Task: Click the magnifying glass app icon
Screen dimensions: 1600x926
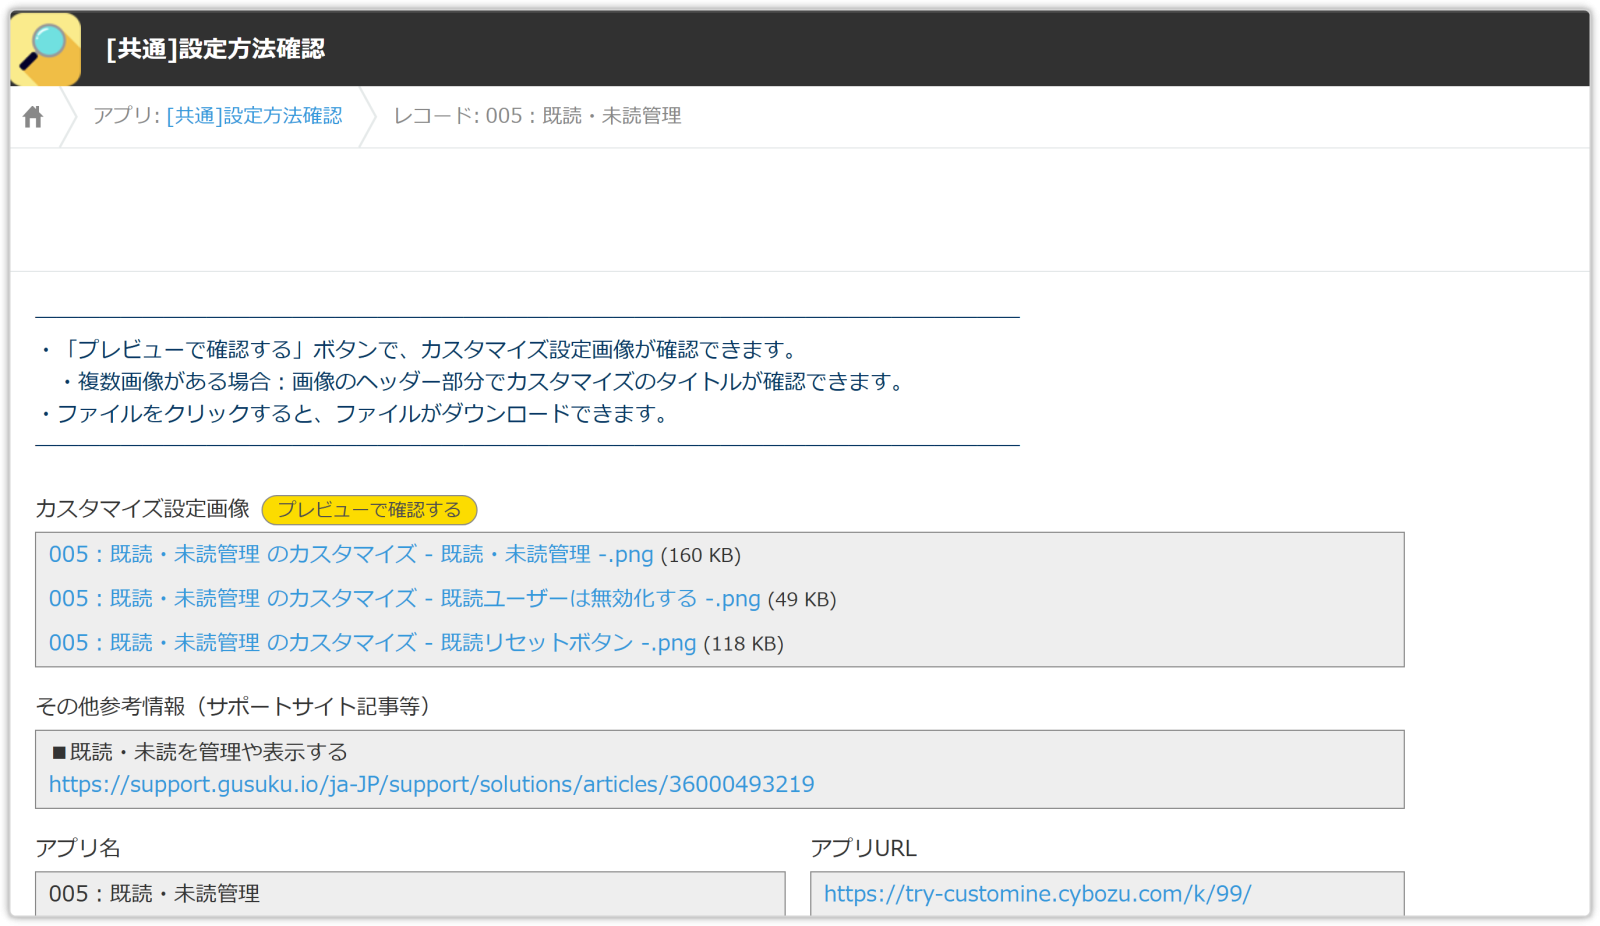Action: (45, 49)
